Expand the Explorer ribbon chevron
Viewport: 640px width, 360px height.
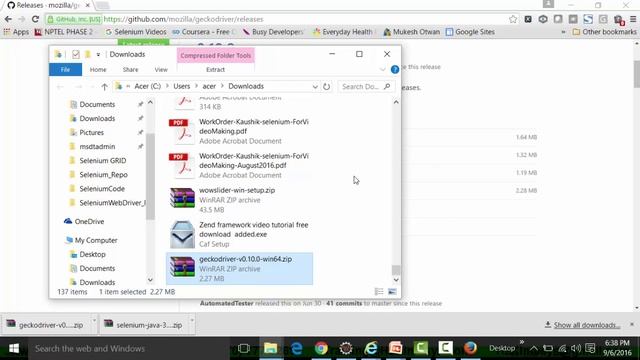[382, 70]
